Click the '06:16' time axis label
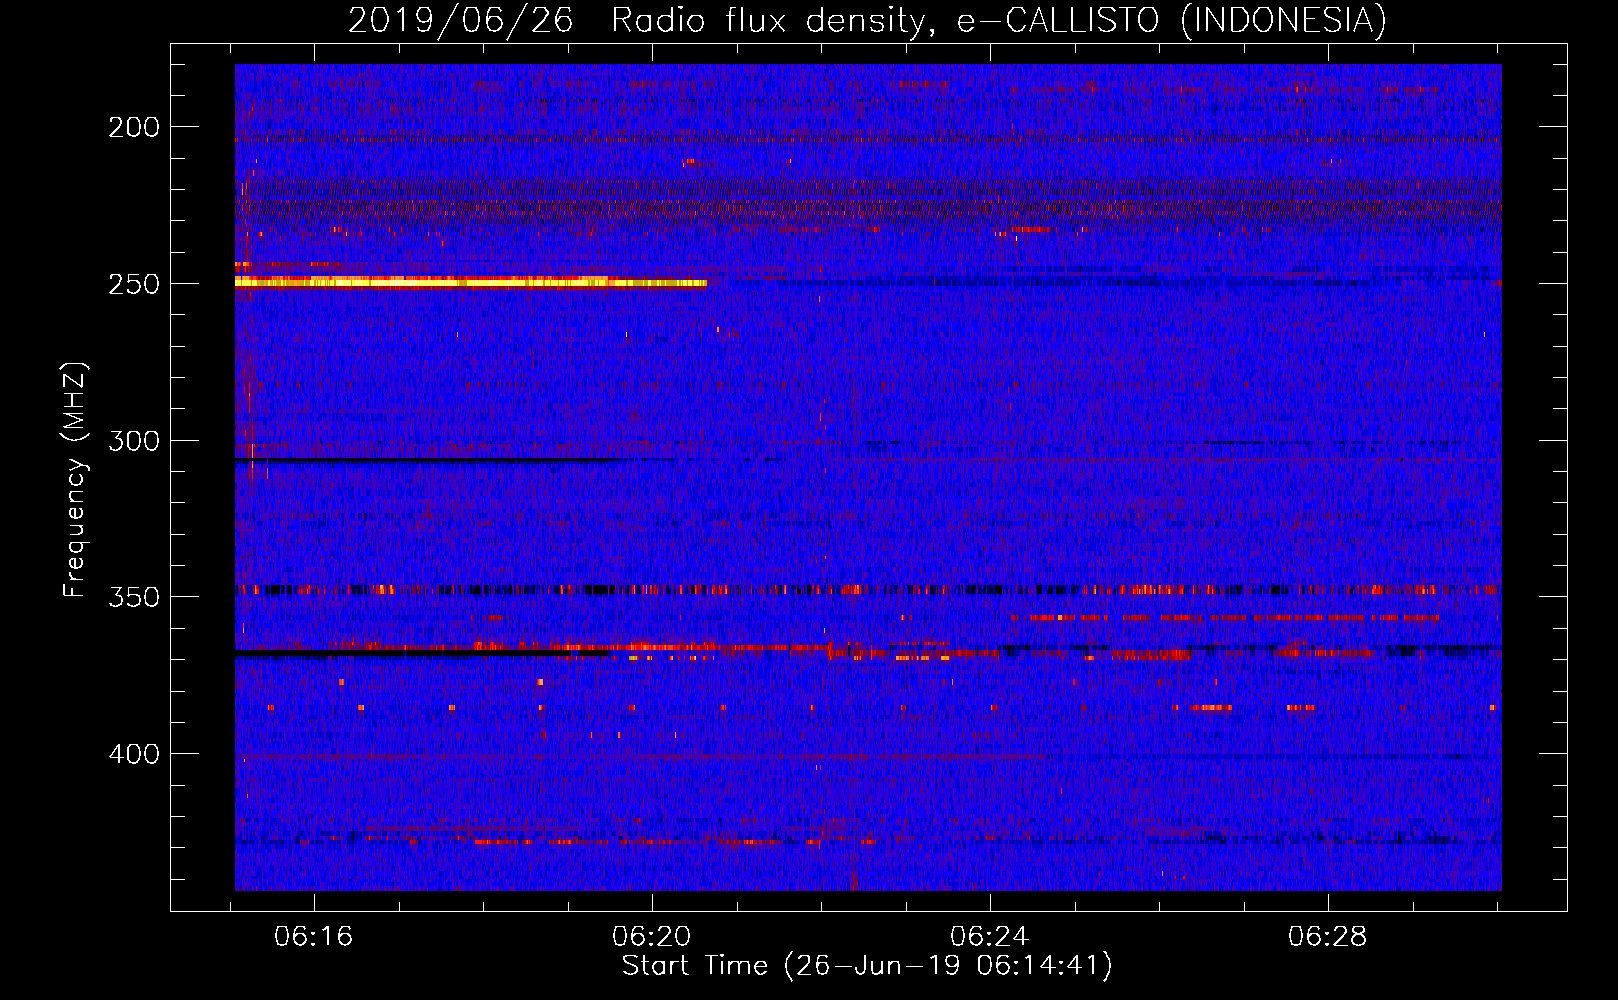The height and width of the screenshot is (1000, 1618). (314, 937)
